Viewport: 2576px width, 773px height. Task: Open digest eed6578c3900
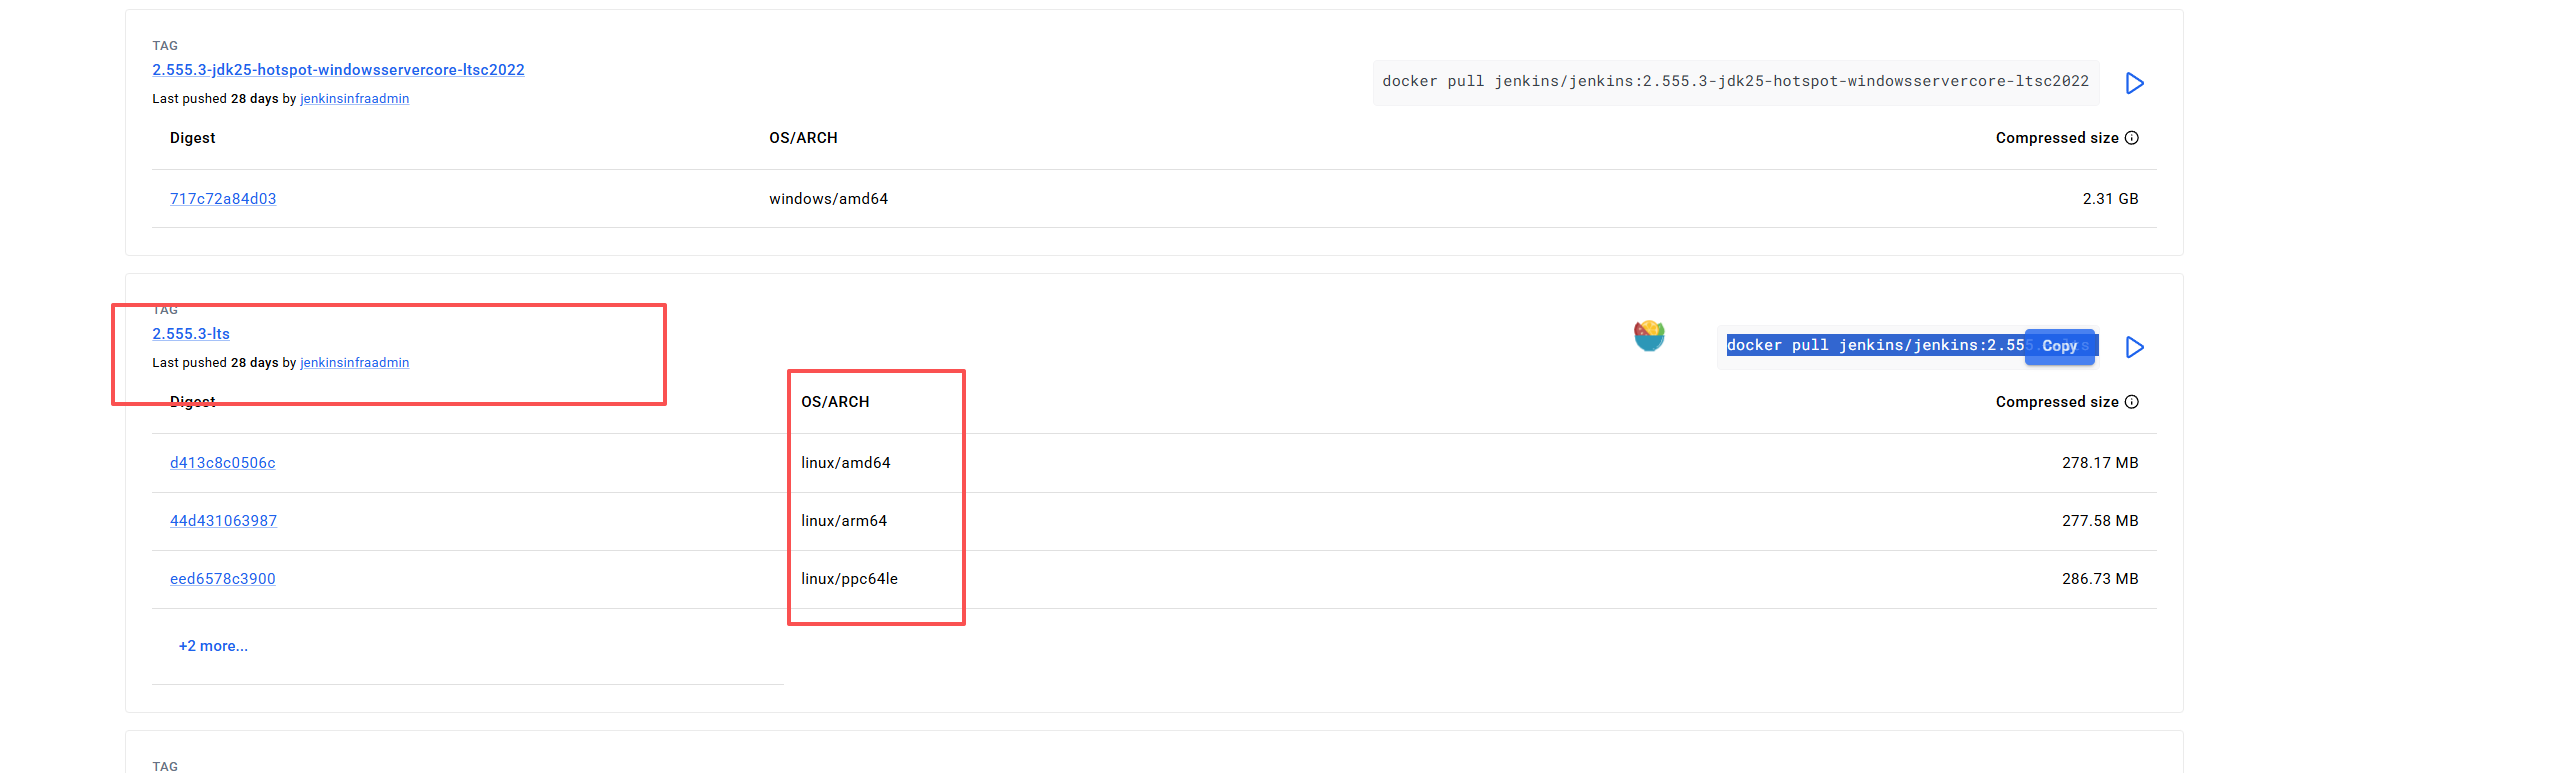(223, 579)
